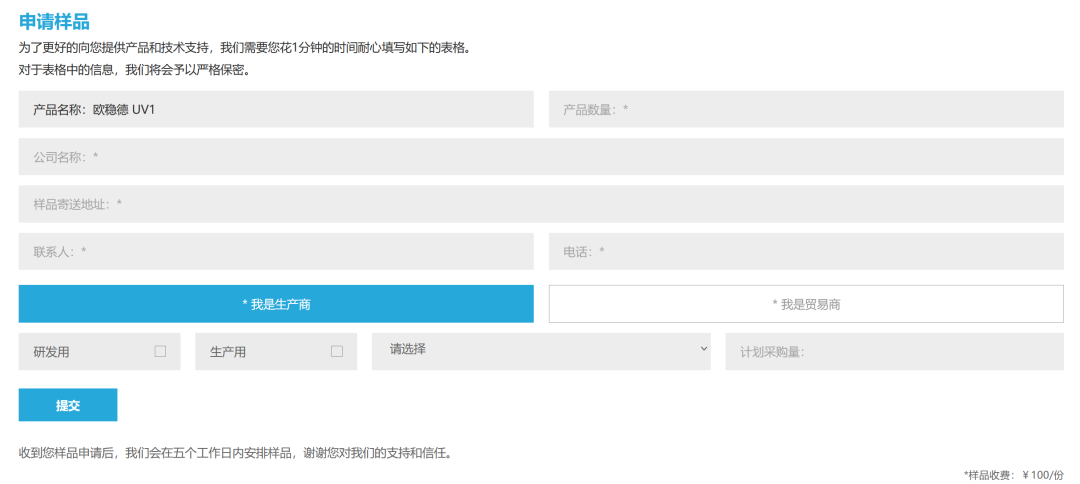Focus the 电话 input field
The image size is (1080, 484).
pyautogui.click(x=805, y=252)
